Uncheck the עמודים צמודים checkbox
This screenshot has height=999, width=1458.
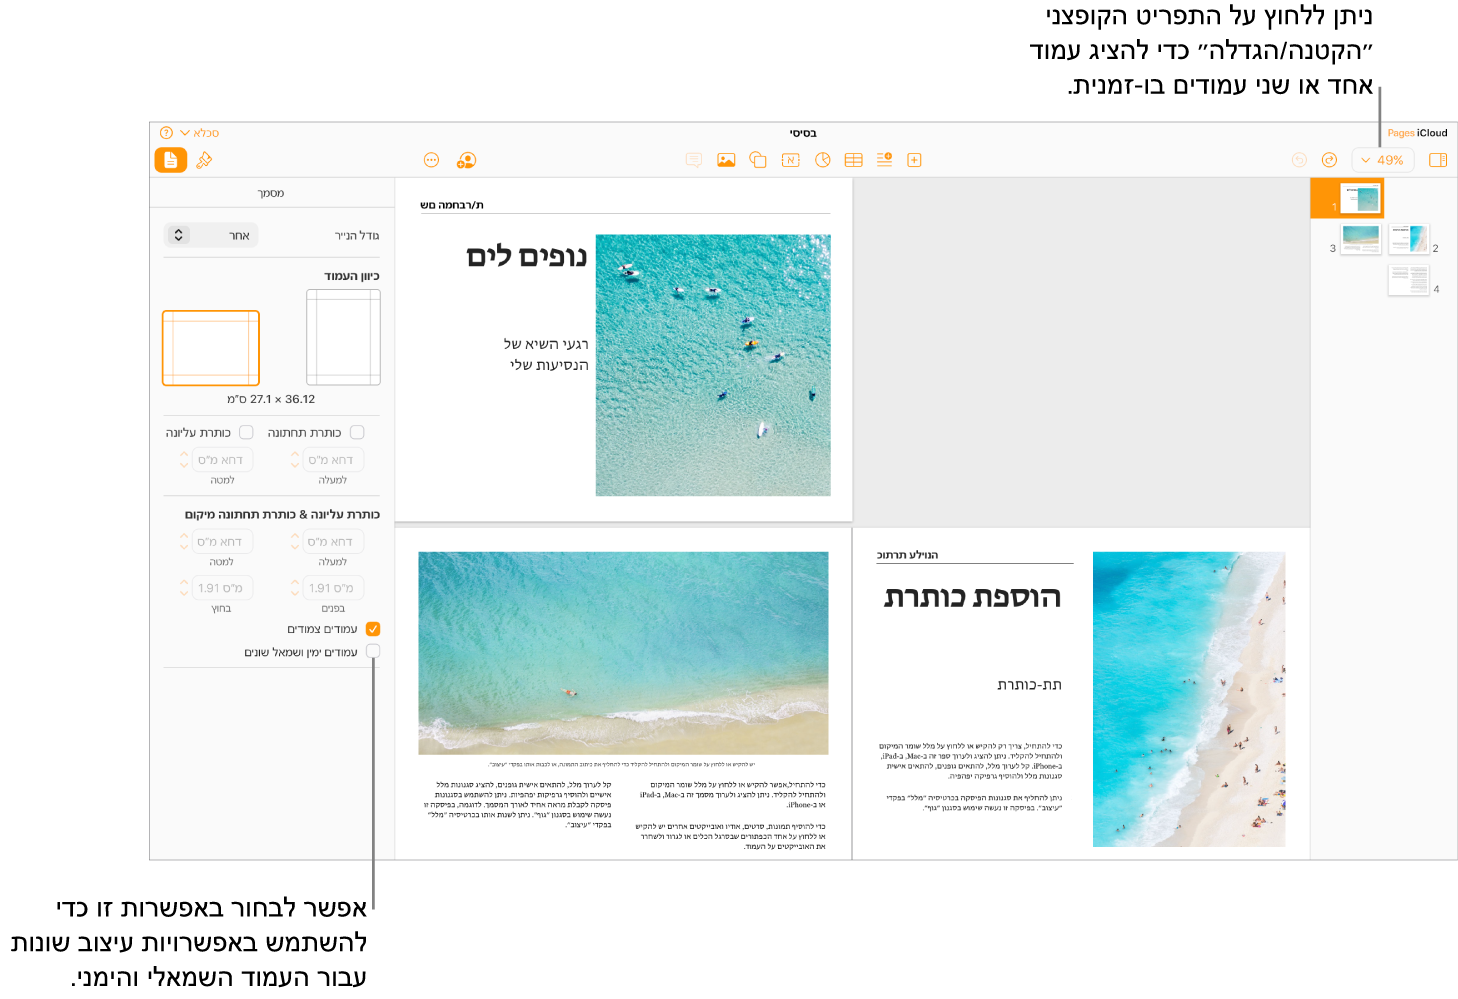coord(372,628)
